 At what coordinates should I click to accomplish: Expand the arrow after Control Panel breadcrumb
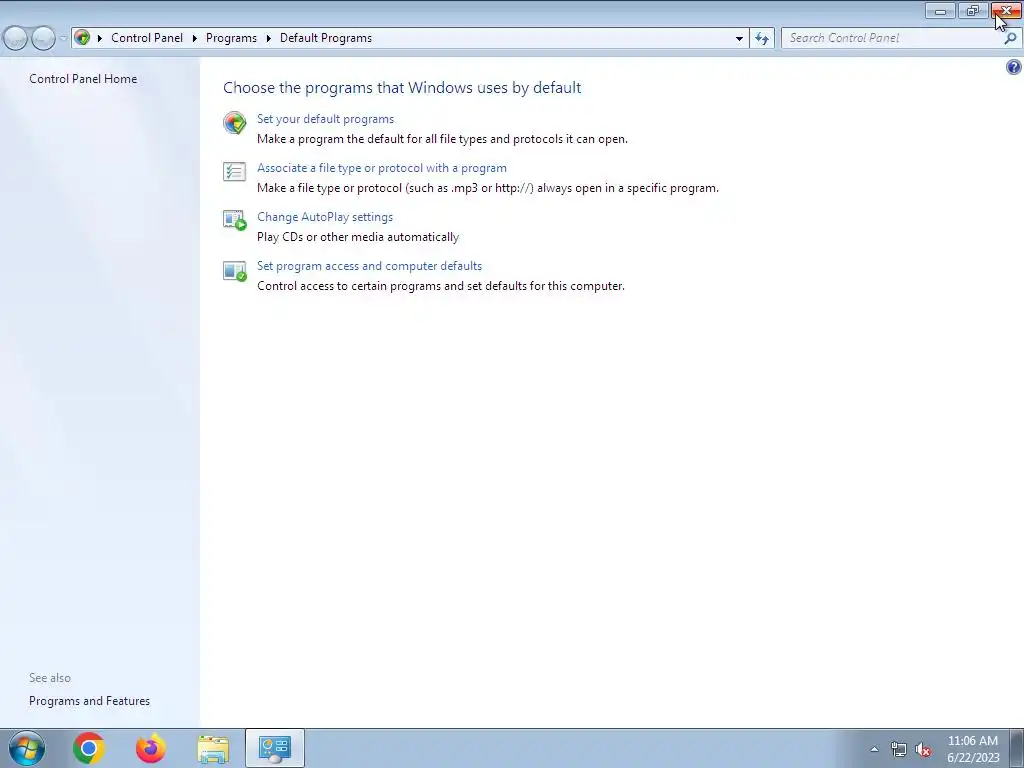pos(195,38)
